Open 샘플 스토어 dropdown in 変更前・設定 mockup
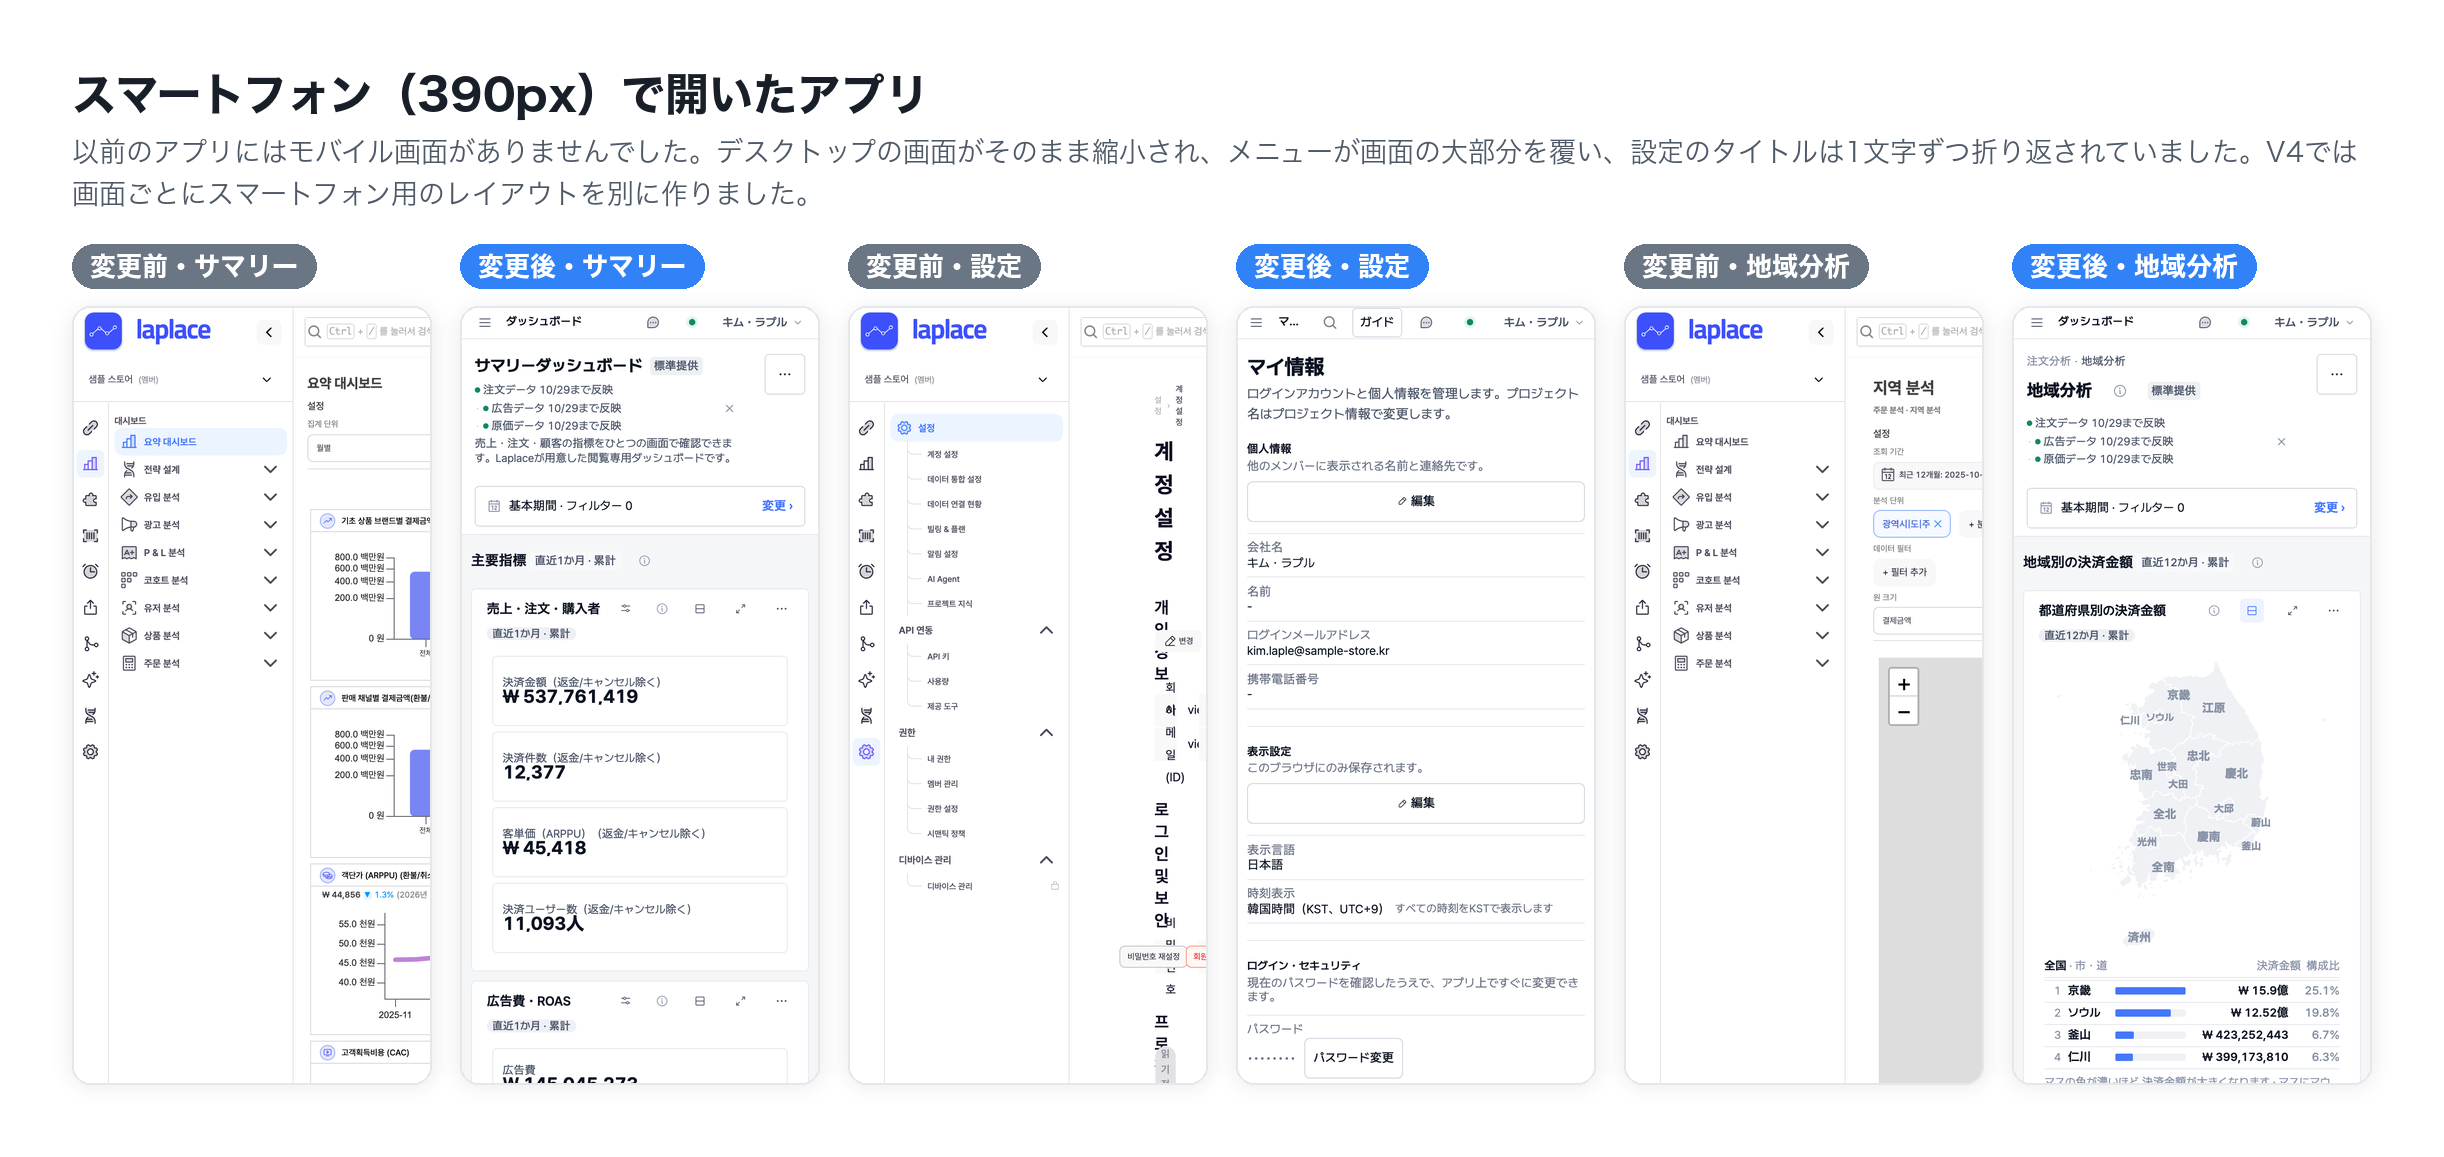The height and width of the screenshot is (1157, 2444). coord(956,380)
